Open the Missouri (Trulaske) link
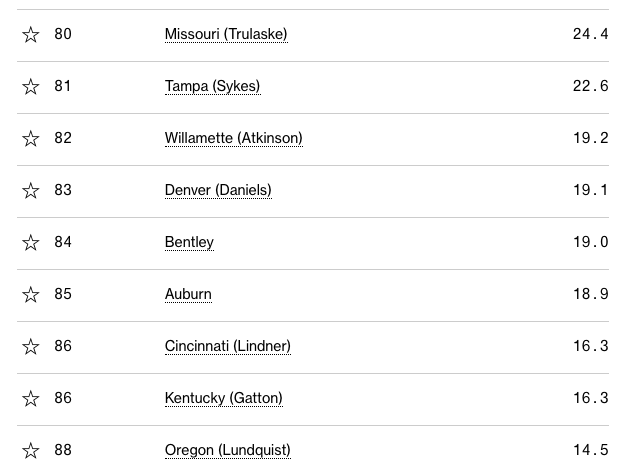The width and height of the screenshot is (630, 470). click(x=226, y=35)
